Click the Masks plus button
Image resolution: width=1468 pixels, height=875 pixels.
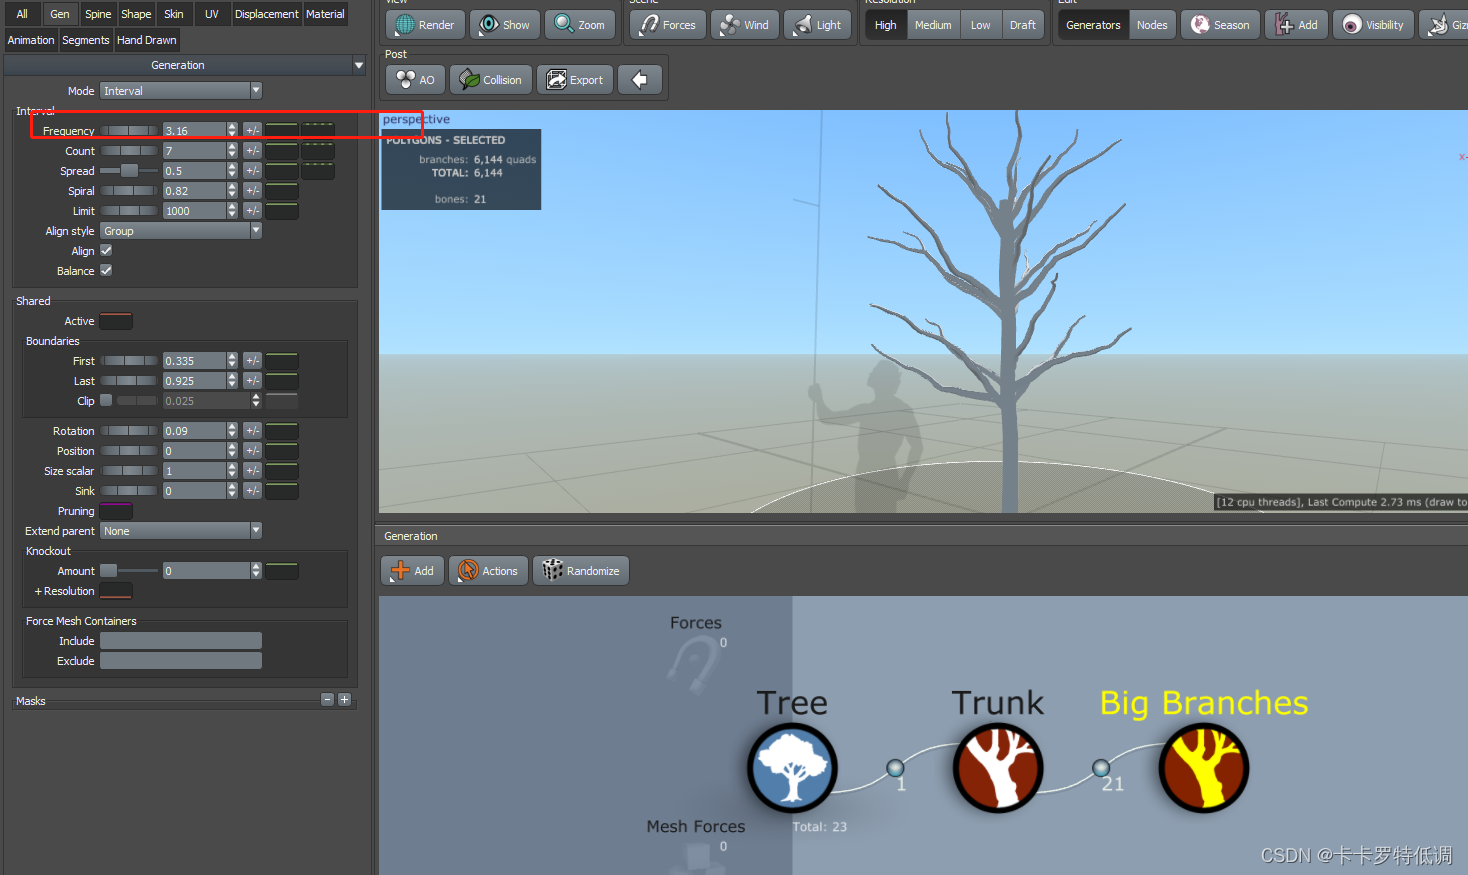pyautogui.click(x=344, y=700)
